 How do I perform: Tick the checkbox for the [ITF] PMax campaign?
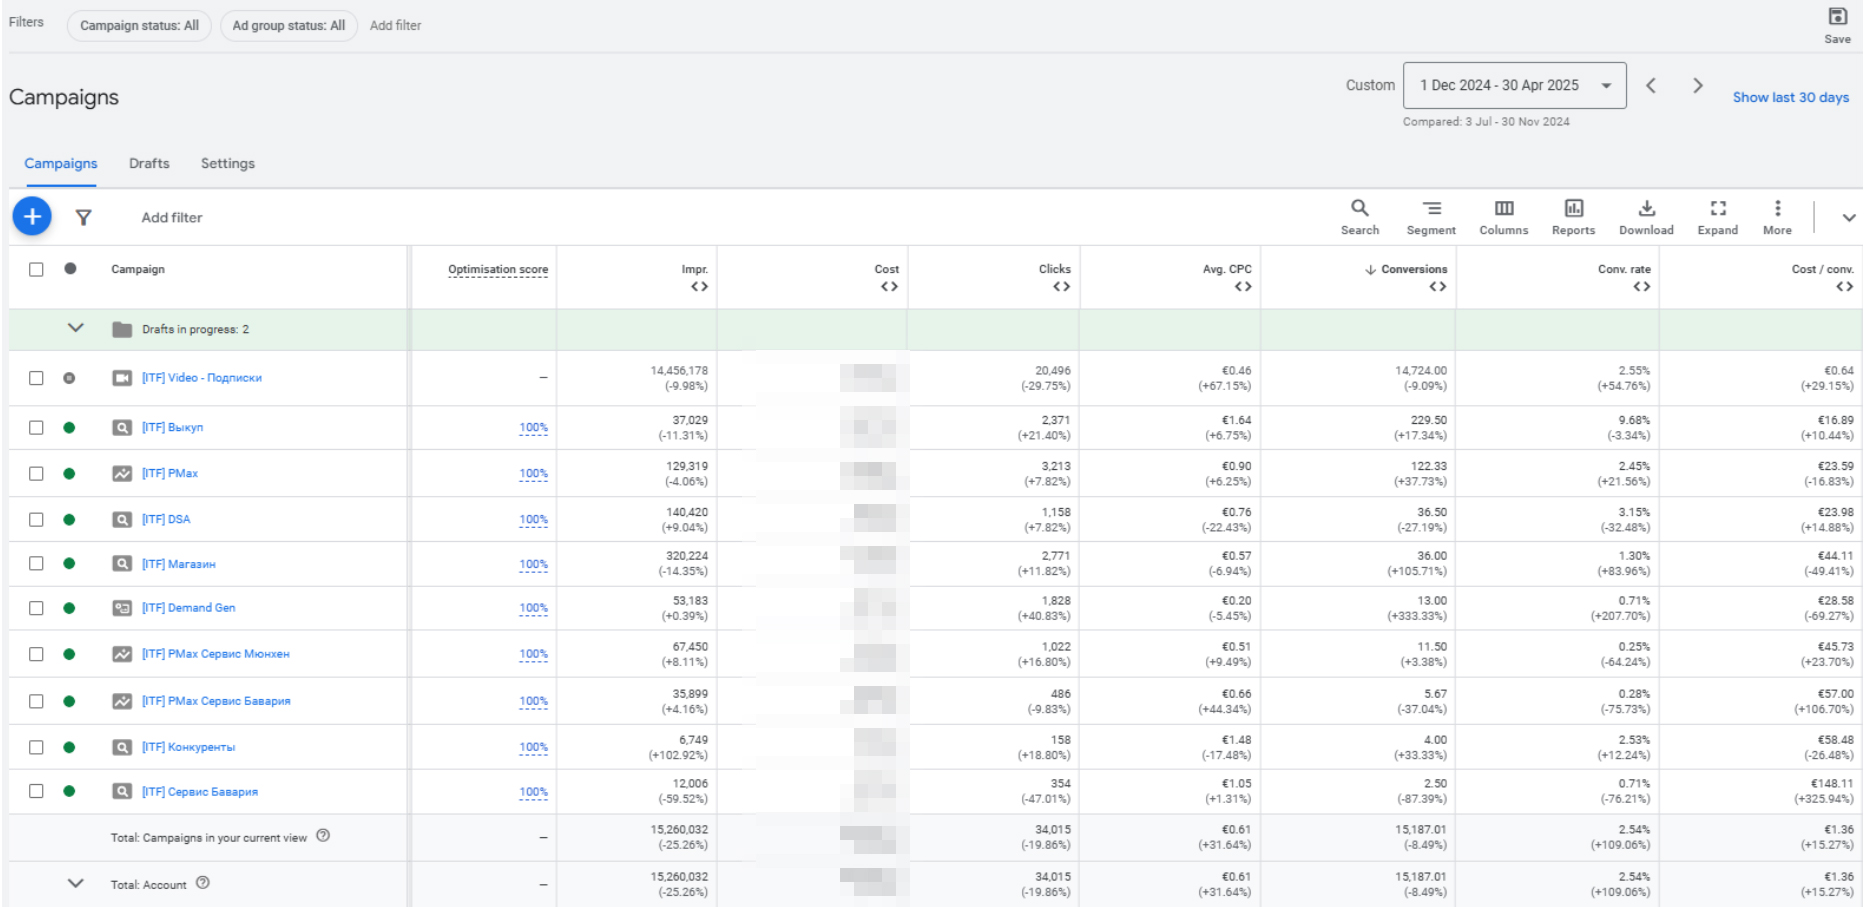point(37,473)
